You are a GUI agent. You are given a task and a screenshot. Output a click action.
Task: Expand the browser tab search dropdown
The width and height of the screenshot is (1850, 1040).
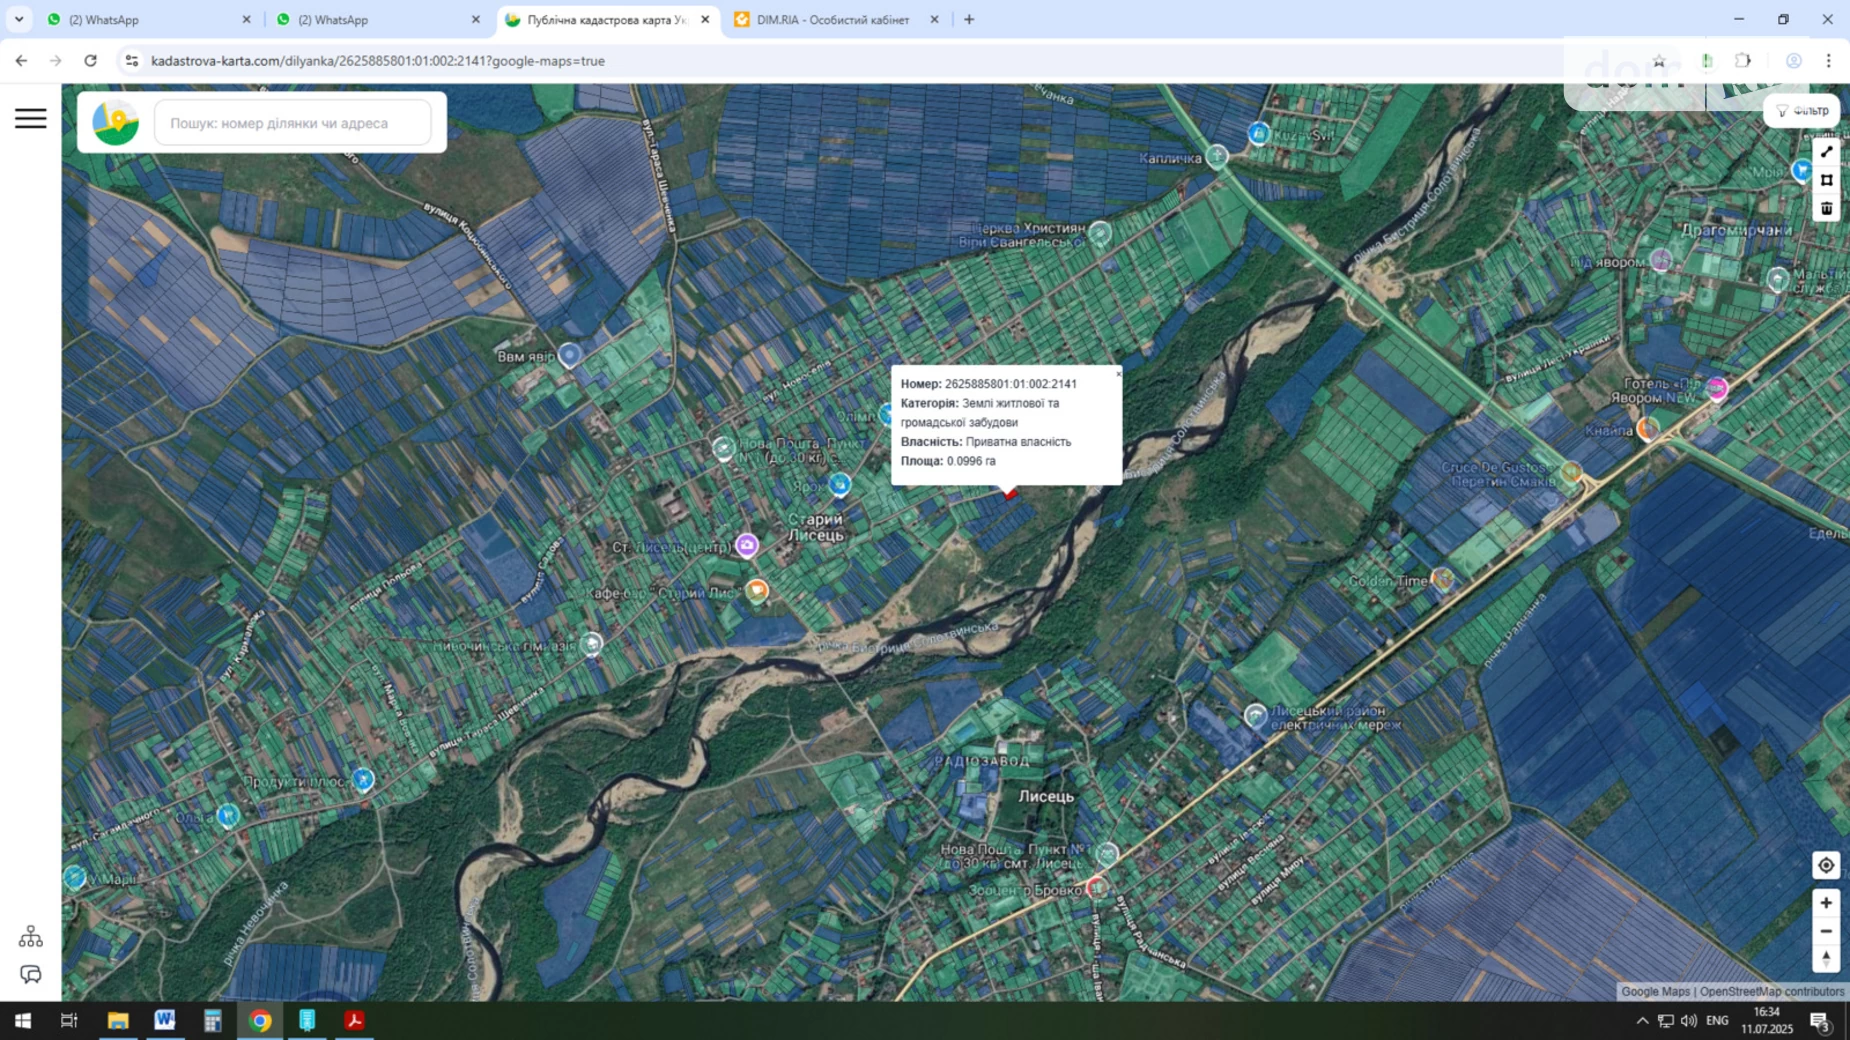click(x=19, y=19)
